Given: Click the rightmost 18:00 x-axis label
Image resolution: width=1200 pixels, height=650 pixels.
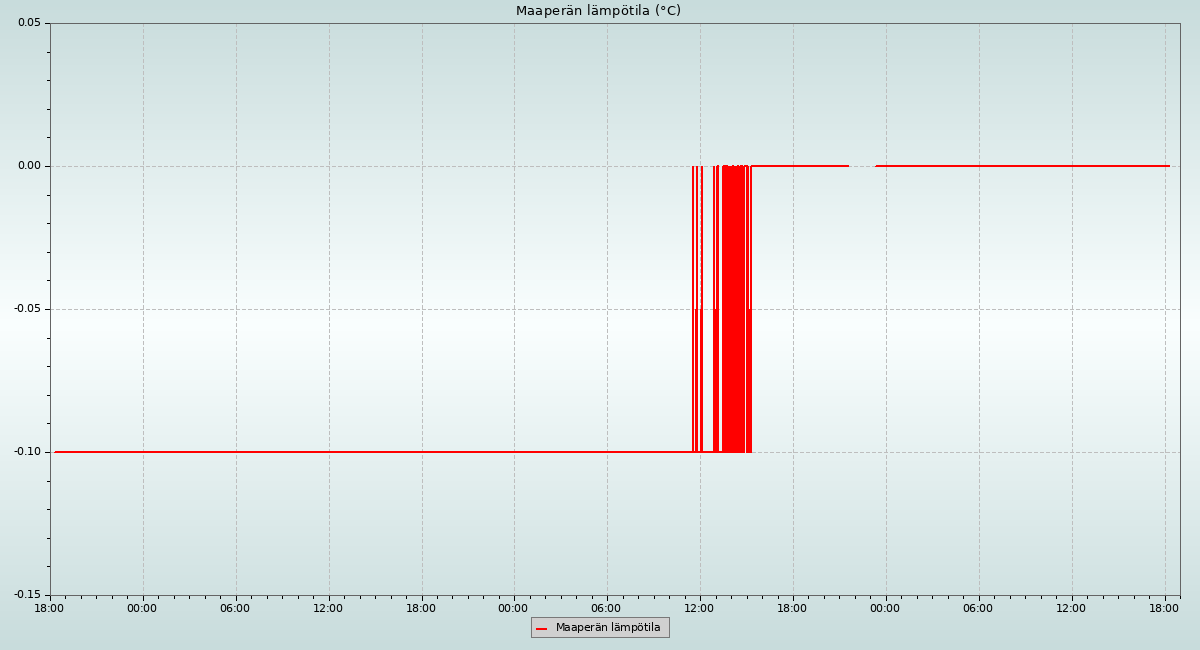Looking at the screenshot, I should [1164, 608].
